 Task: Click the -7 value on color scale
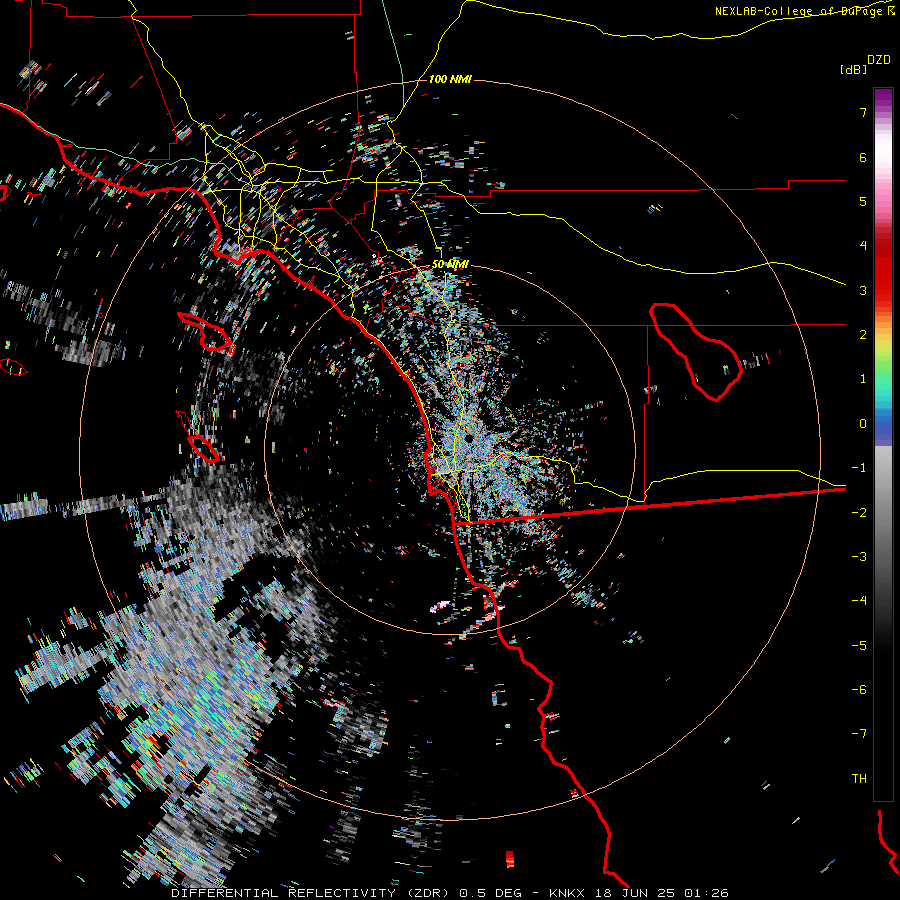tap(859, 734)
